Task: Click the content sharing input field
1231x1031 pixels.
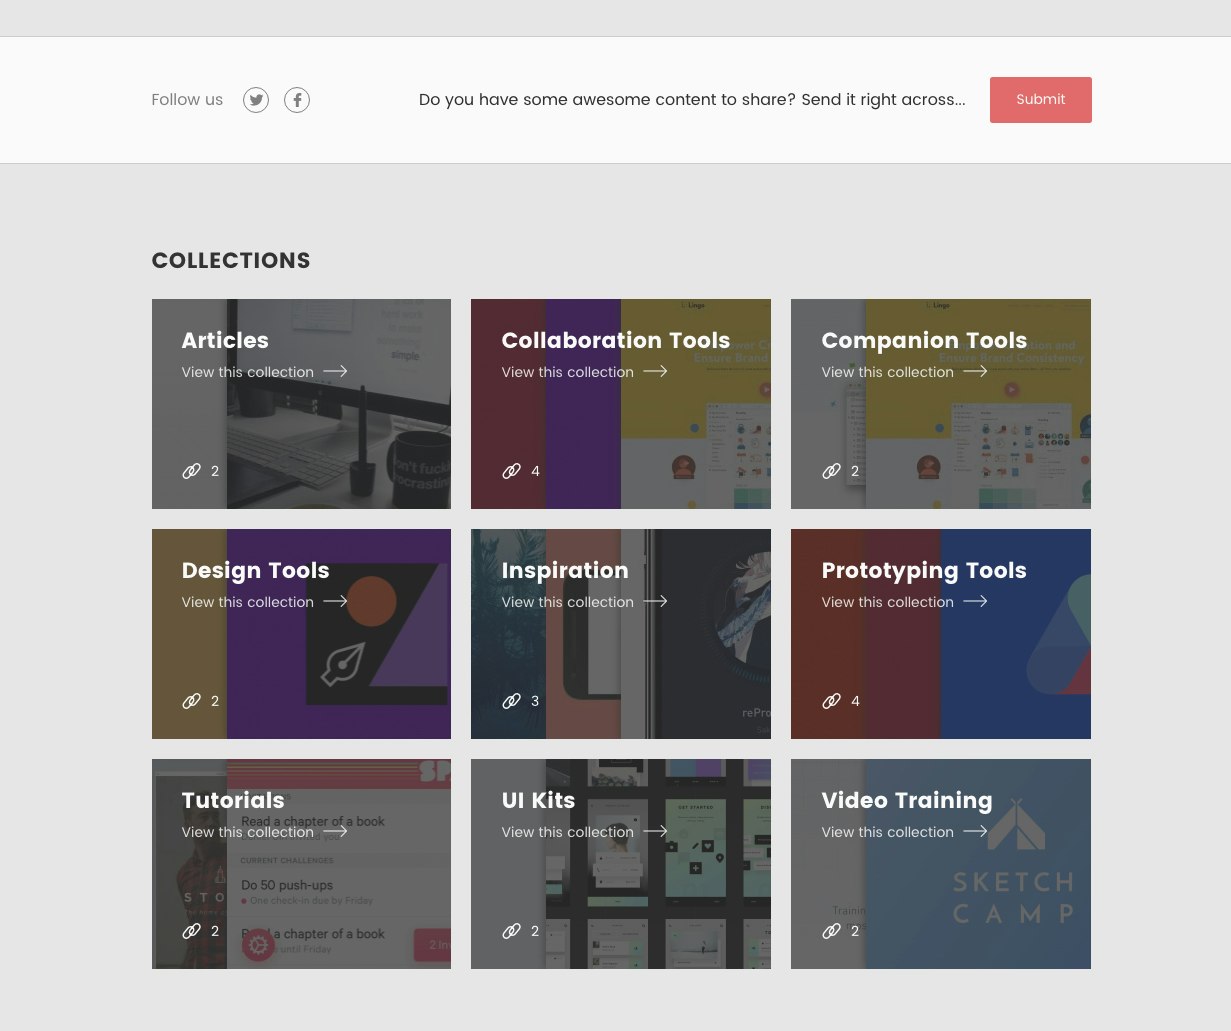Action: [x=692, y=100]
